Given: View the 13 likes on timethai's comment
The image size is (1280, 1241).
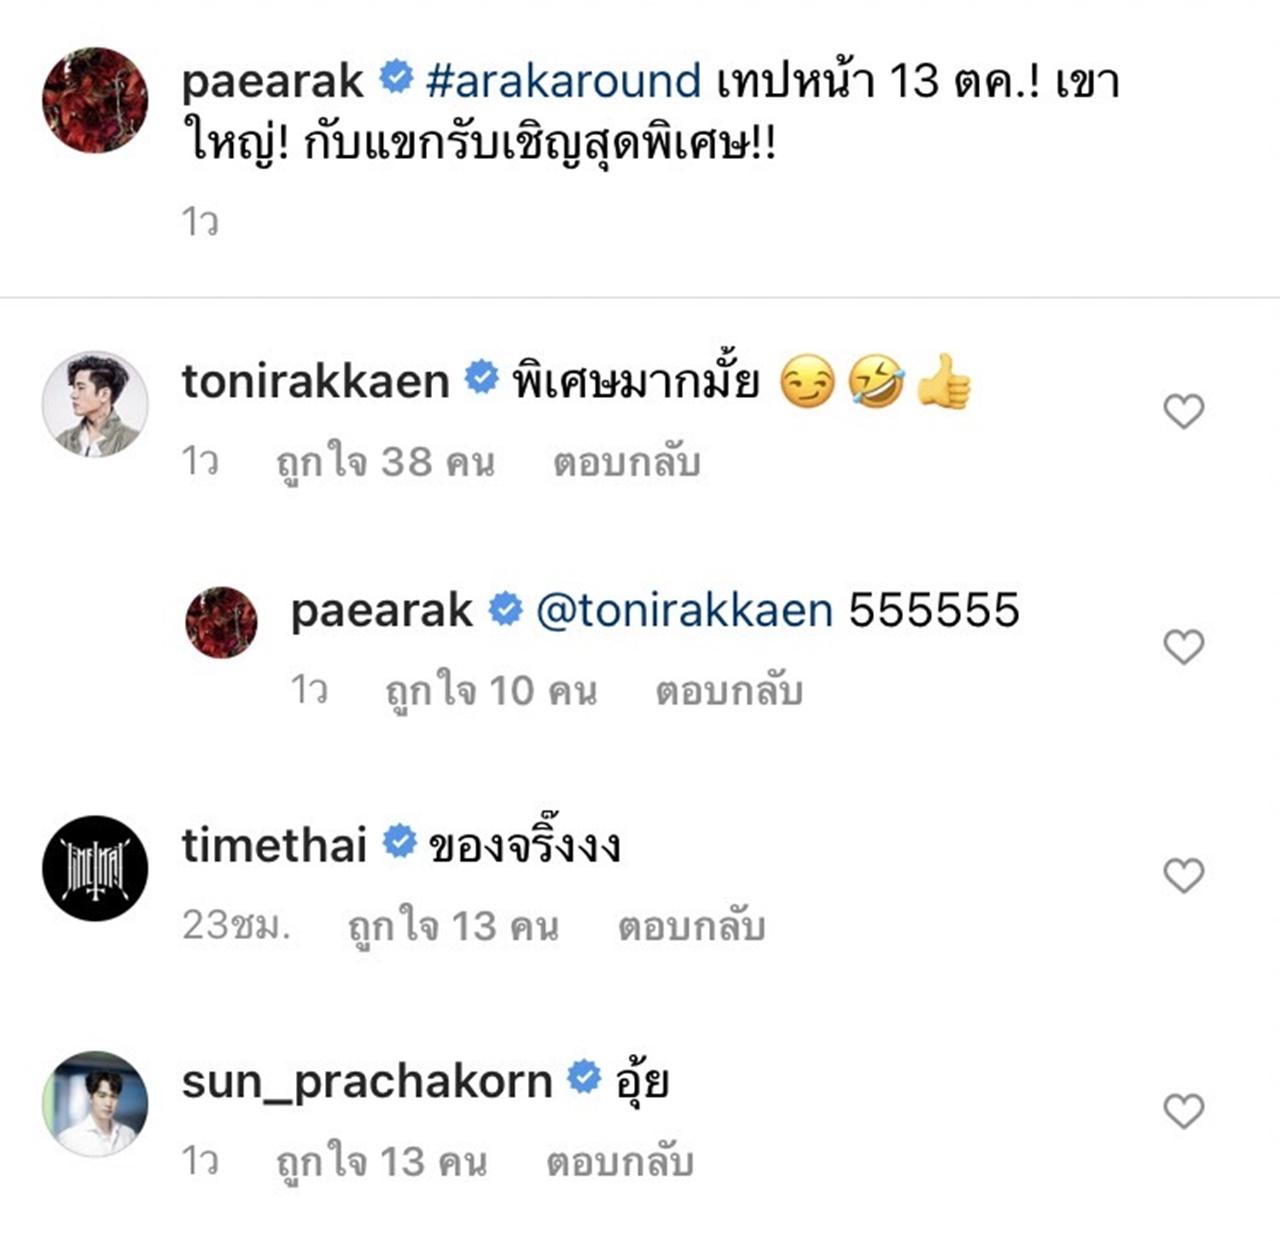Looking at the screenshot, I should click(453, 927).
